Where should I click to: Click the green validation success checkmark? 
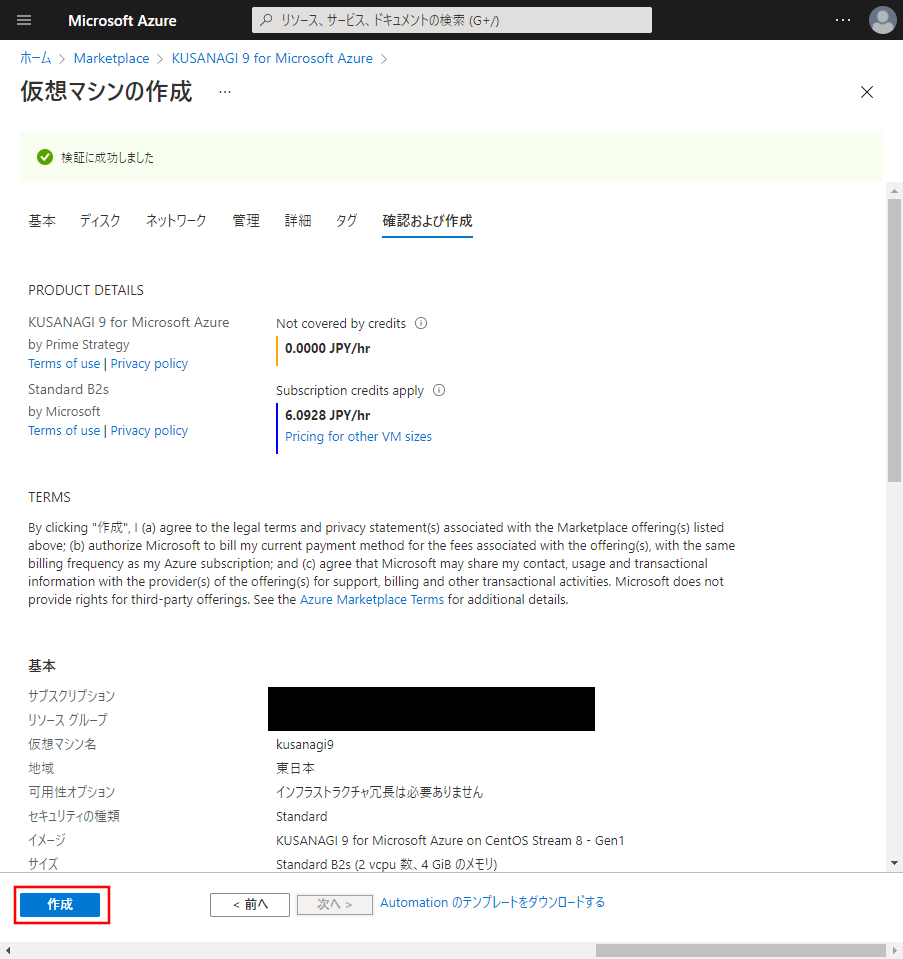pos(45,157)
